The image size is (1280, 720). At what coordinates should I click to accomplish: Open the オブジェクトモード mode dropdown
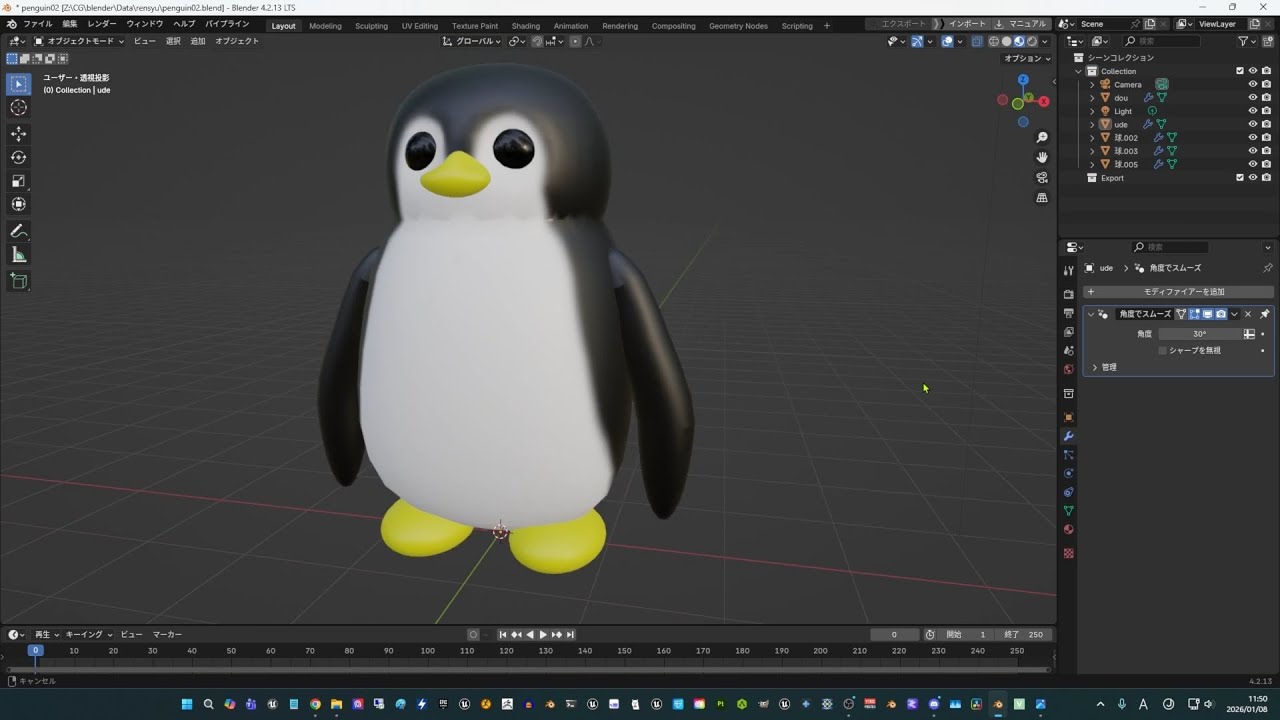(x=79, y=41)
